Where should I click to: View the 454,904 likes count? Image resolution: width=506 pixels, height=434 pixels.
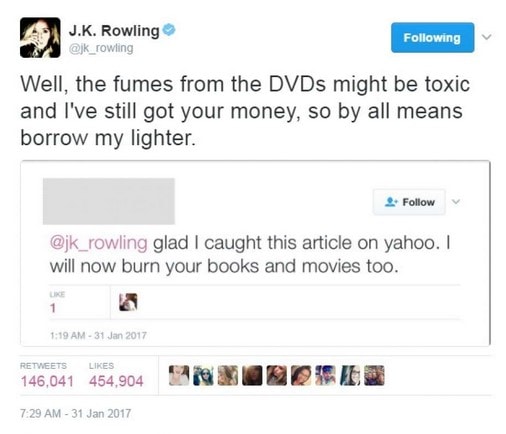coord(116,381)
